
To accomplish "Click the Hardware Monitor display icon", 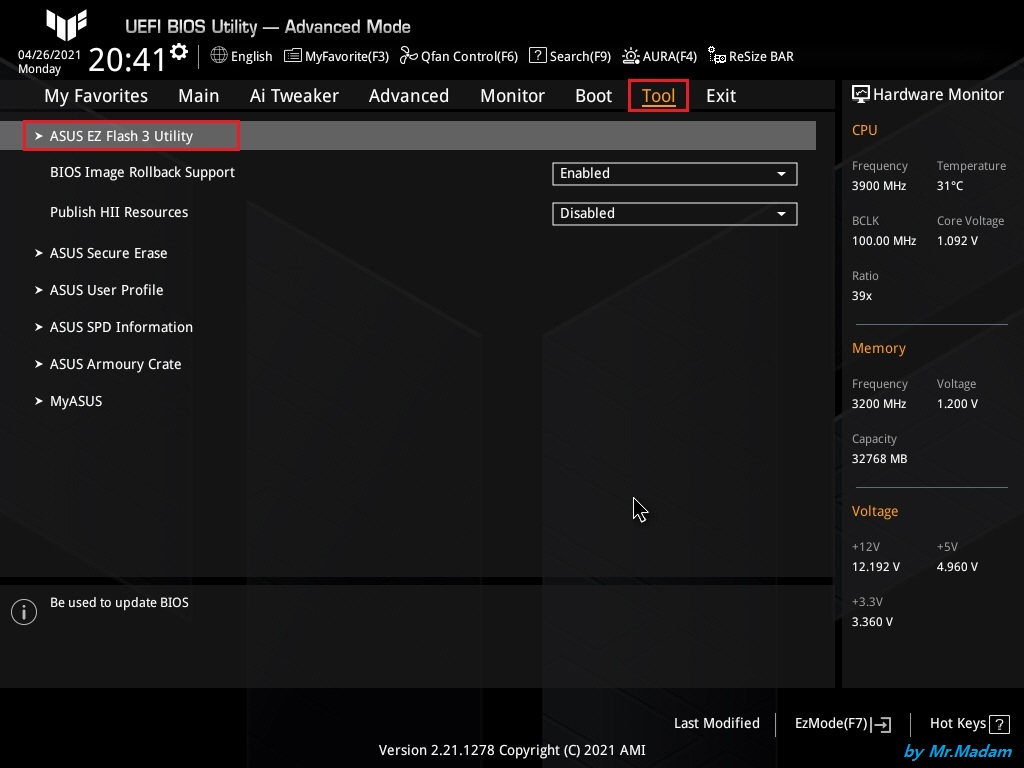I will pos(861,94).
